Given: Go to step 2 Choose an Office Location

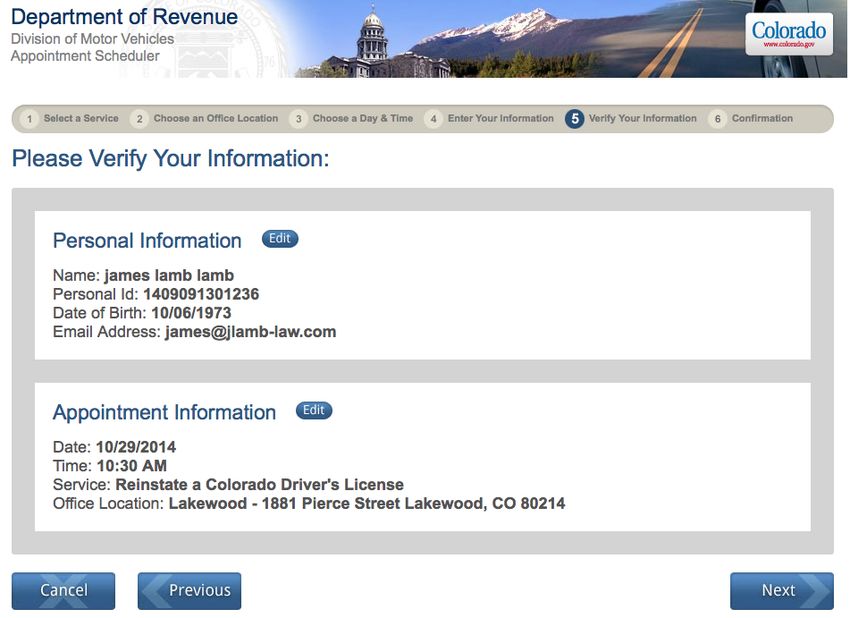Looking at the screenshot, I should (x=205, y=118).
